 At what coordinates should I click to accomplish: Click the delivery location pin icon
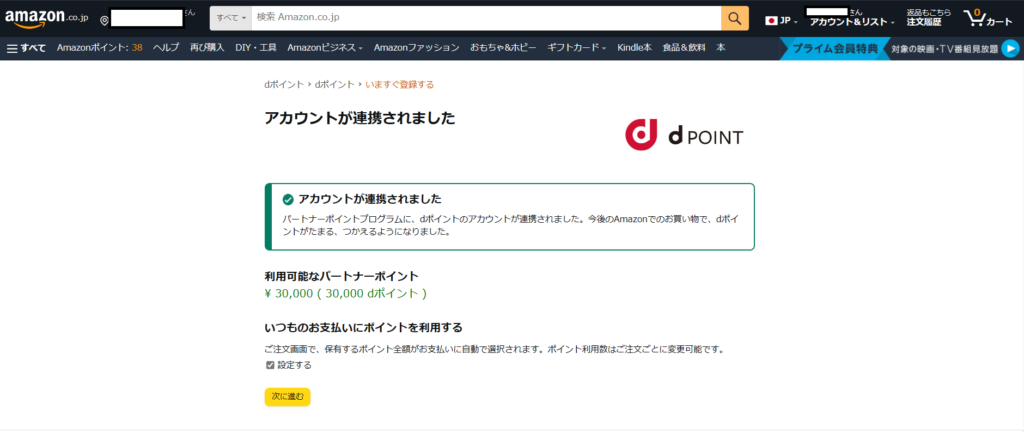pos(104,21)
